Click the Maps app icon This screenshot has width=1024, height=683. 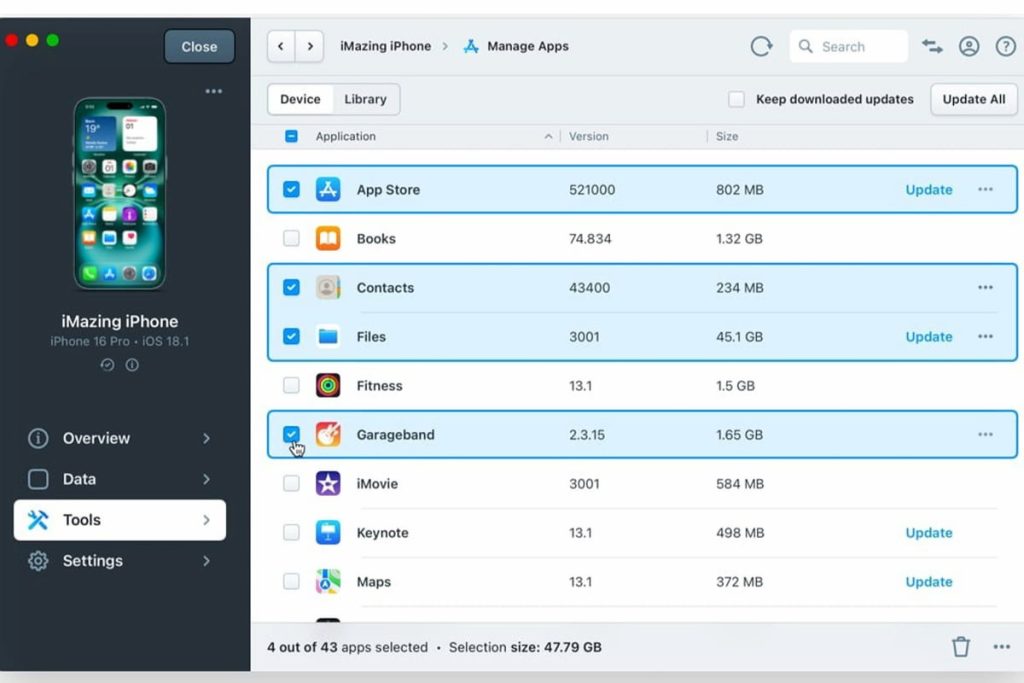click(x=328, y=581)
